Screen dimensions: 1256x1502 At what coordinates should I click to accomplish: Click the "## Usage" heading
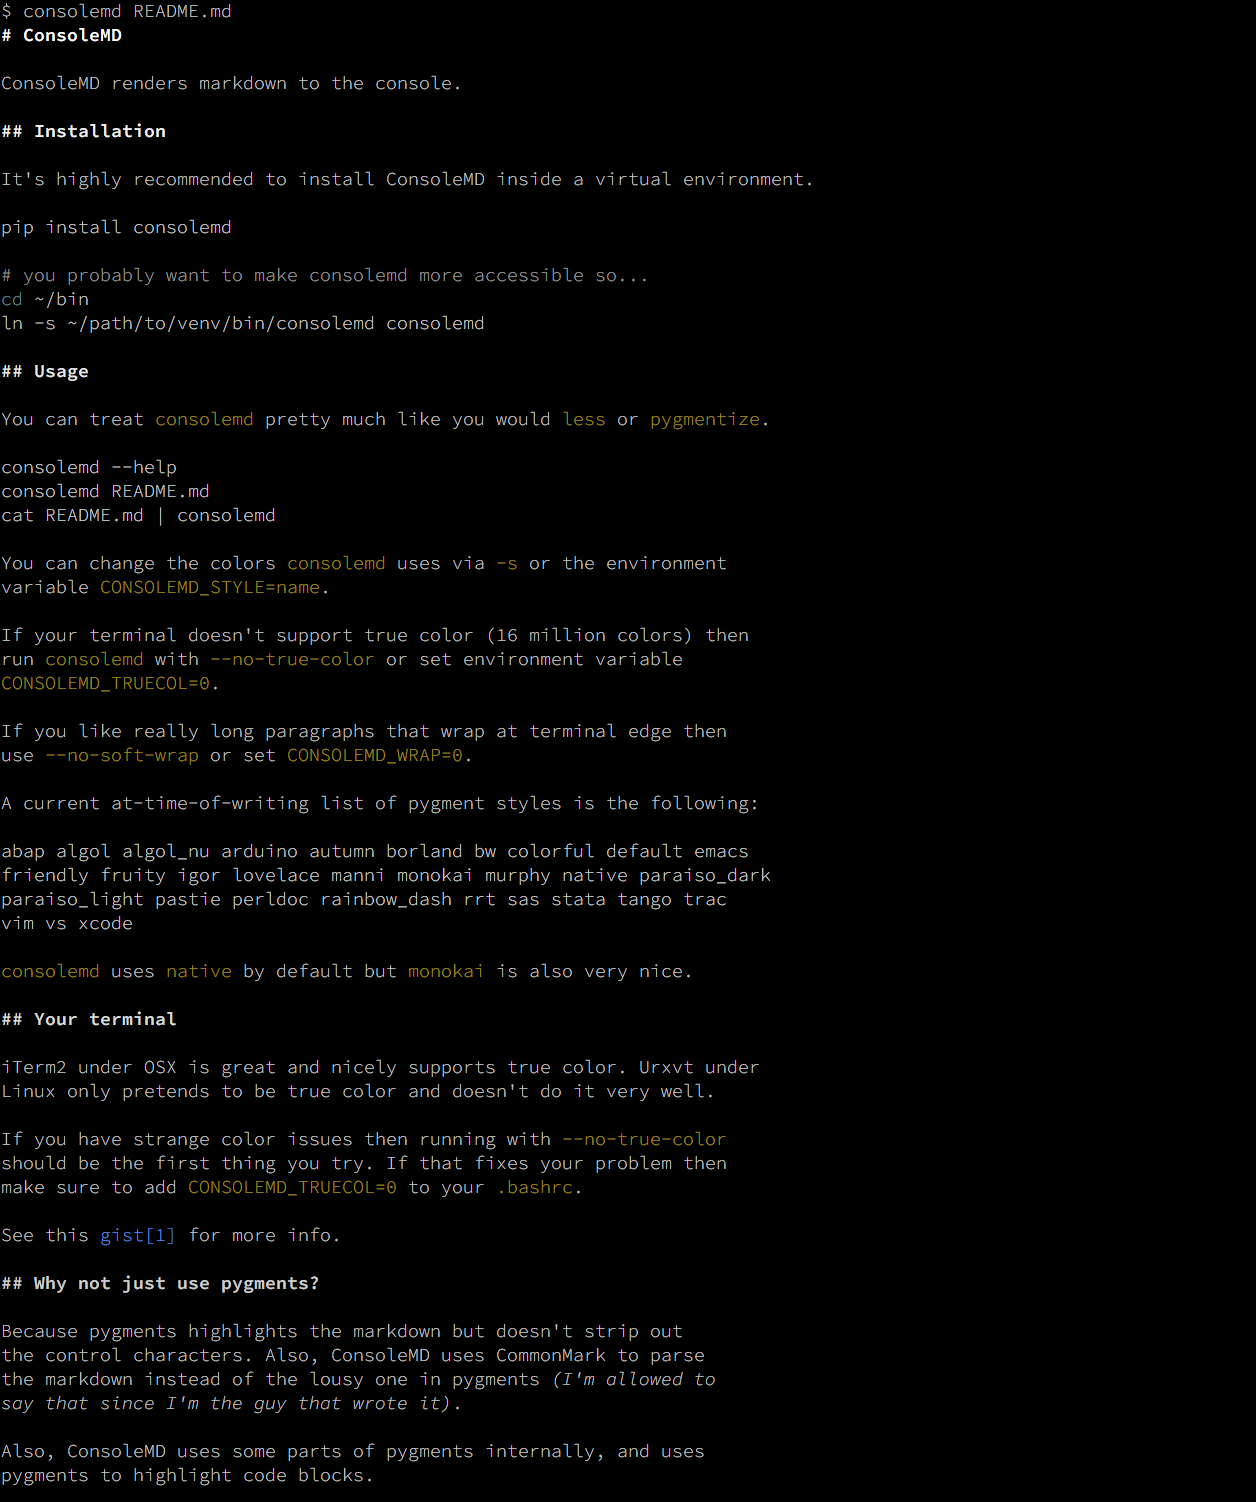[x=45, y=371]
